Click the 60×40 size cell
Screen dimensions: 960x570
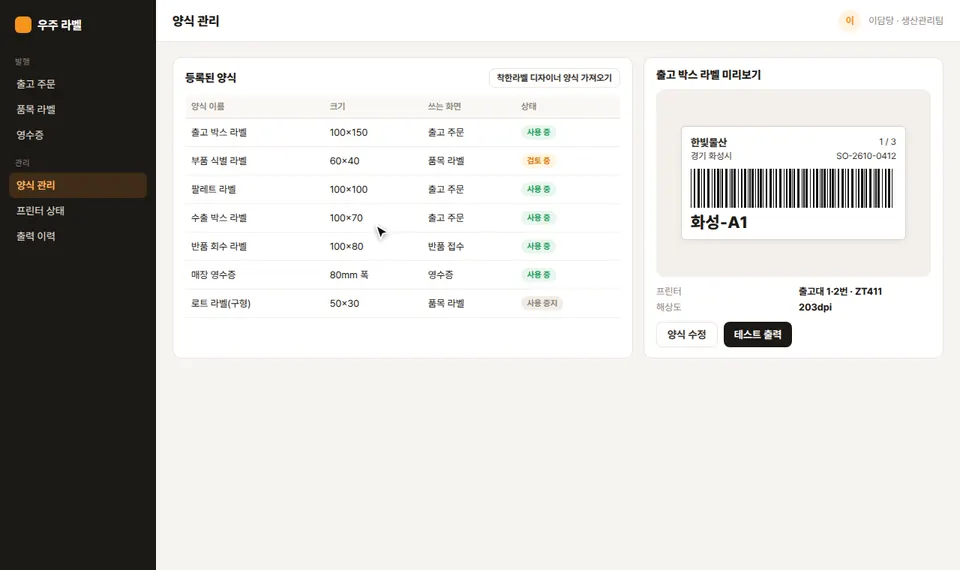pos(345,161)
